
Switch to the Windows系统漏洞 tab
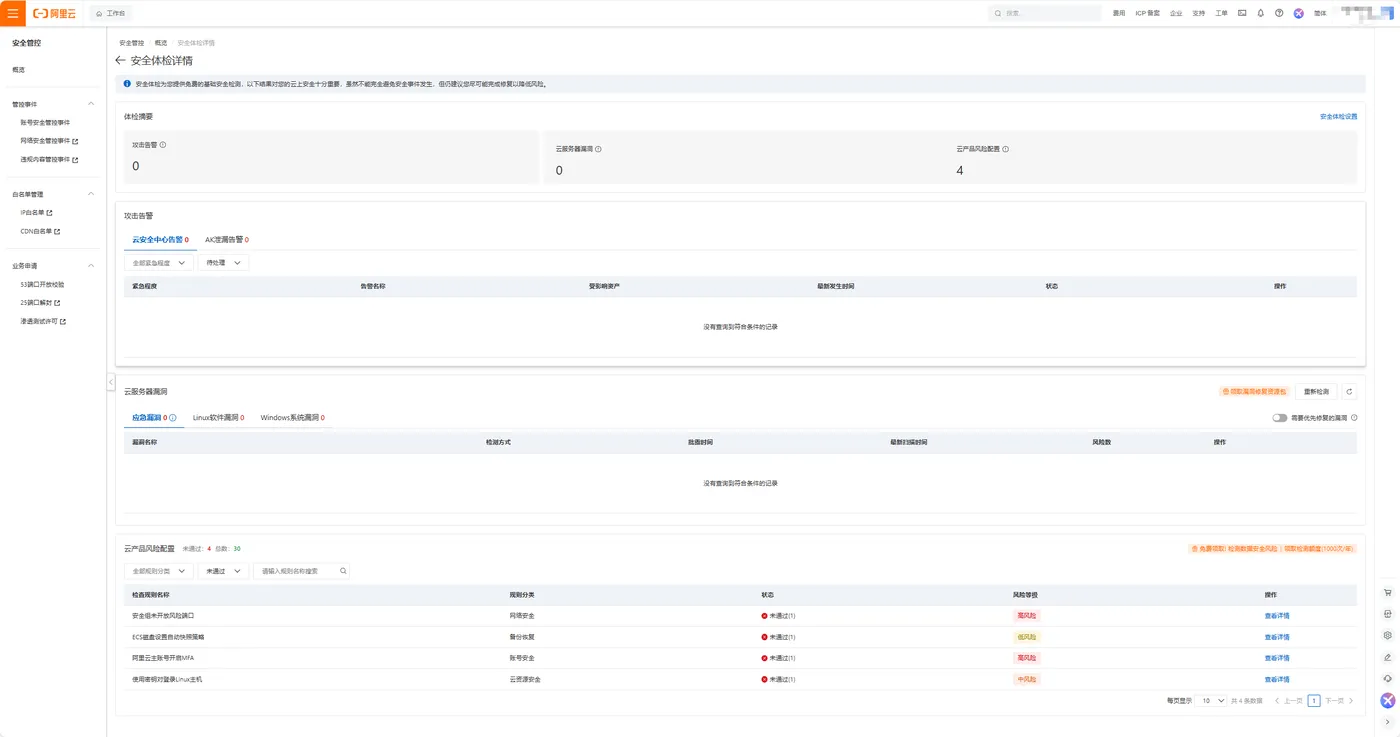[x=292, y=418]
